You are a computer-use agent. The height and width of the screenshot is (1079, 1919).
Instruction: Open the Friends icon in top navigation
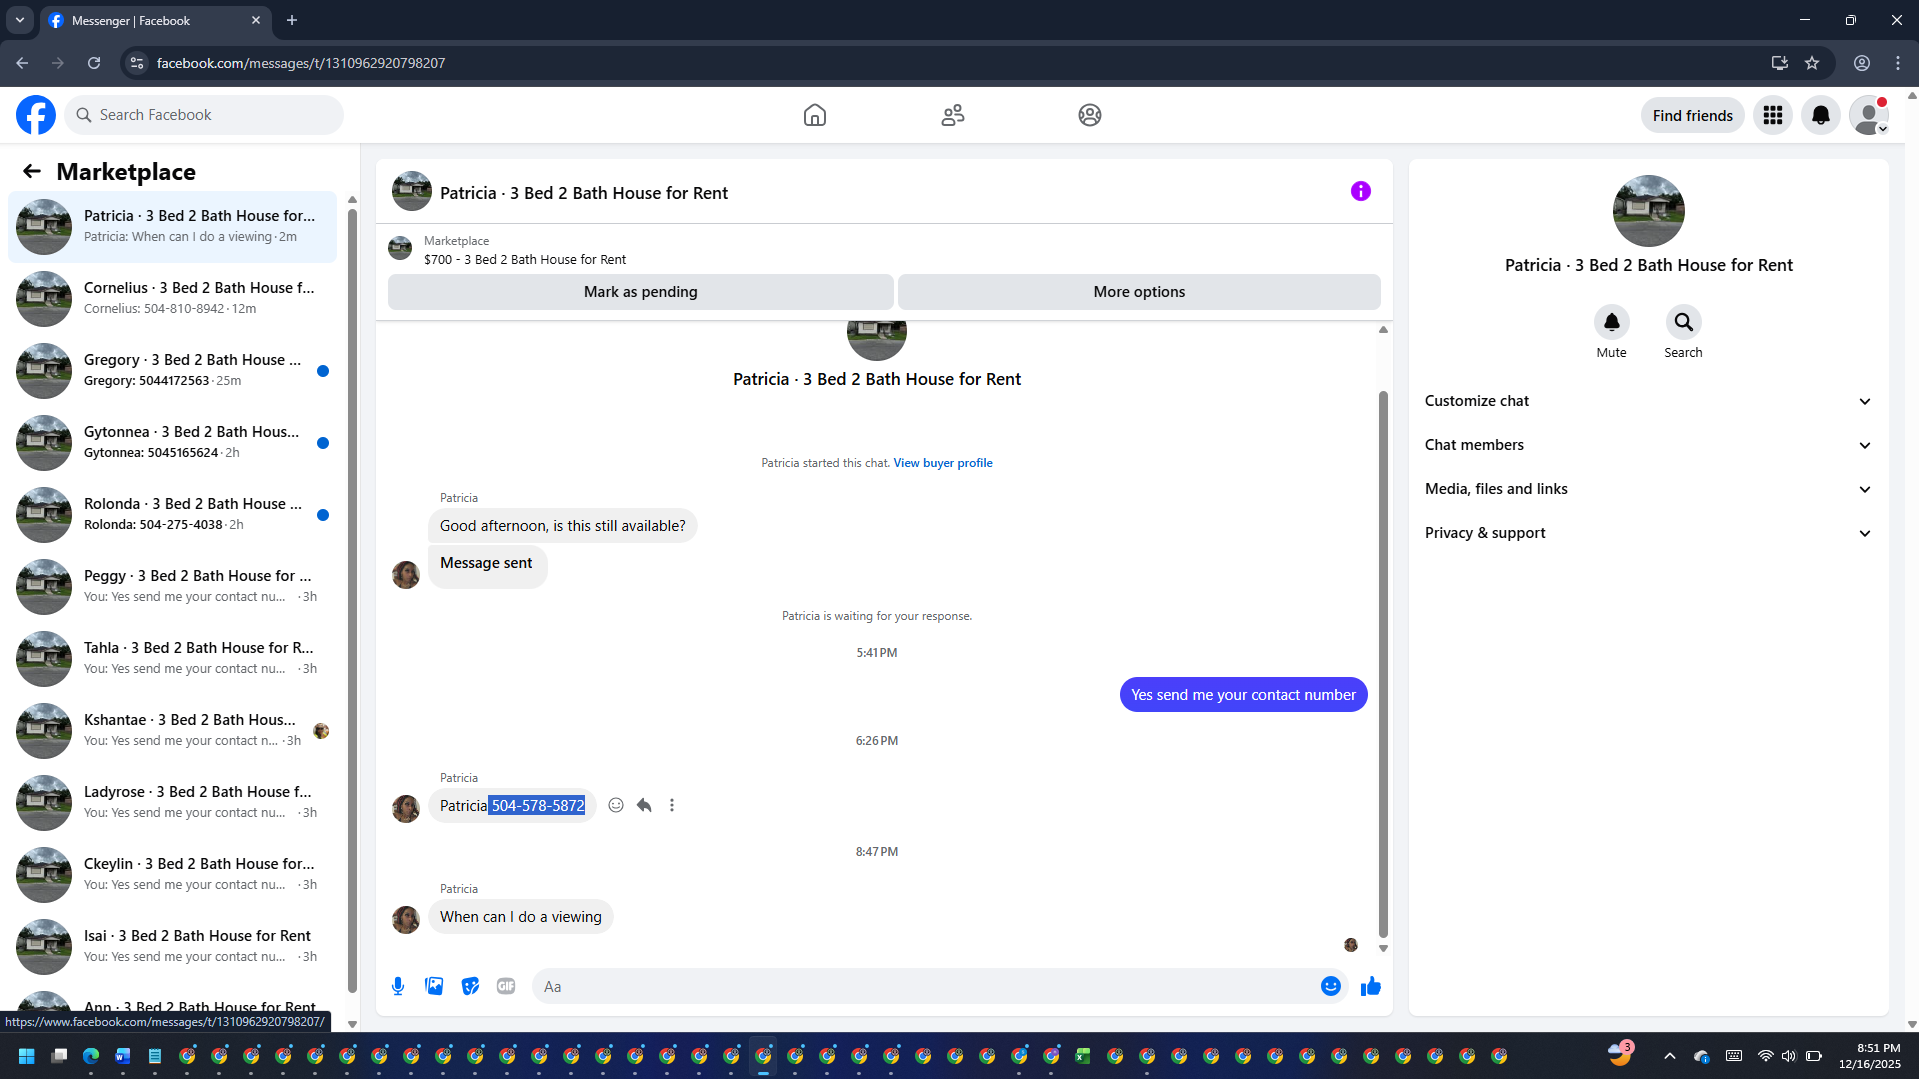(953, 115)
